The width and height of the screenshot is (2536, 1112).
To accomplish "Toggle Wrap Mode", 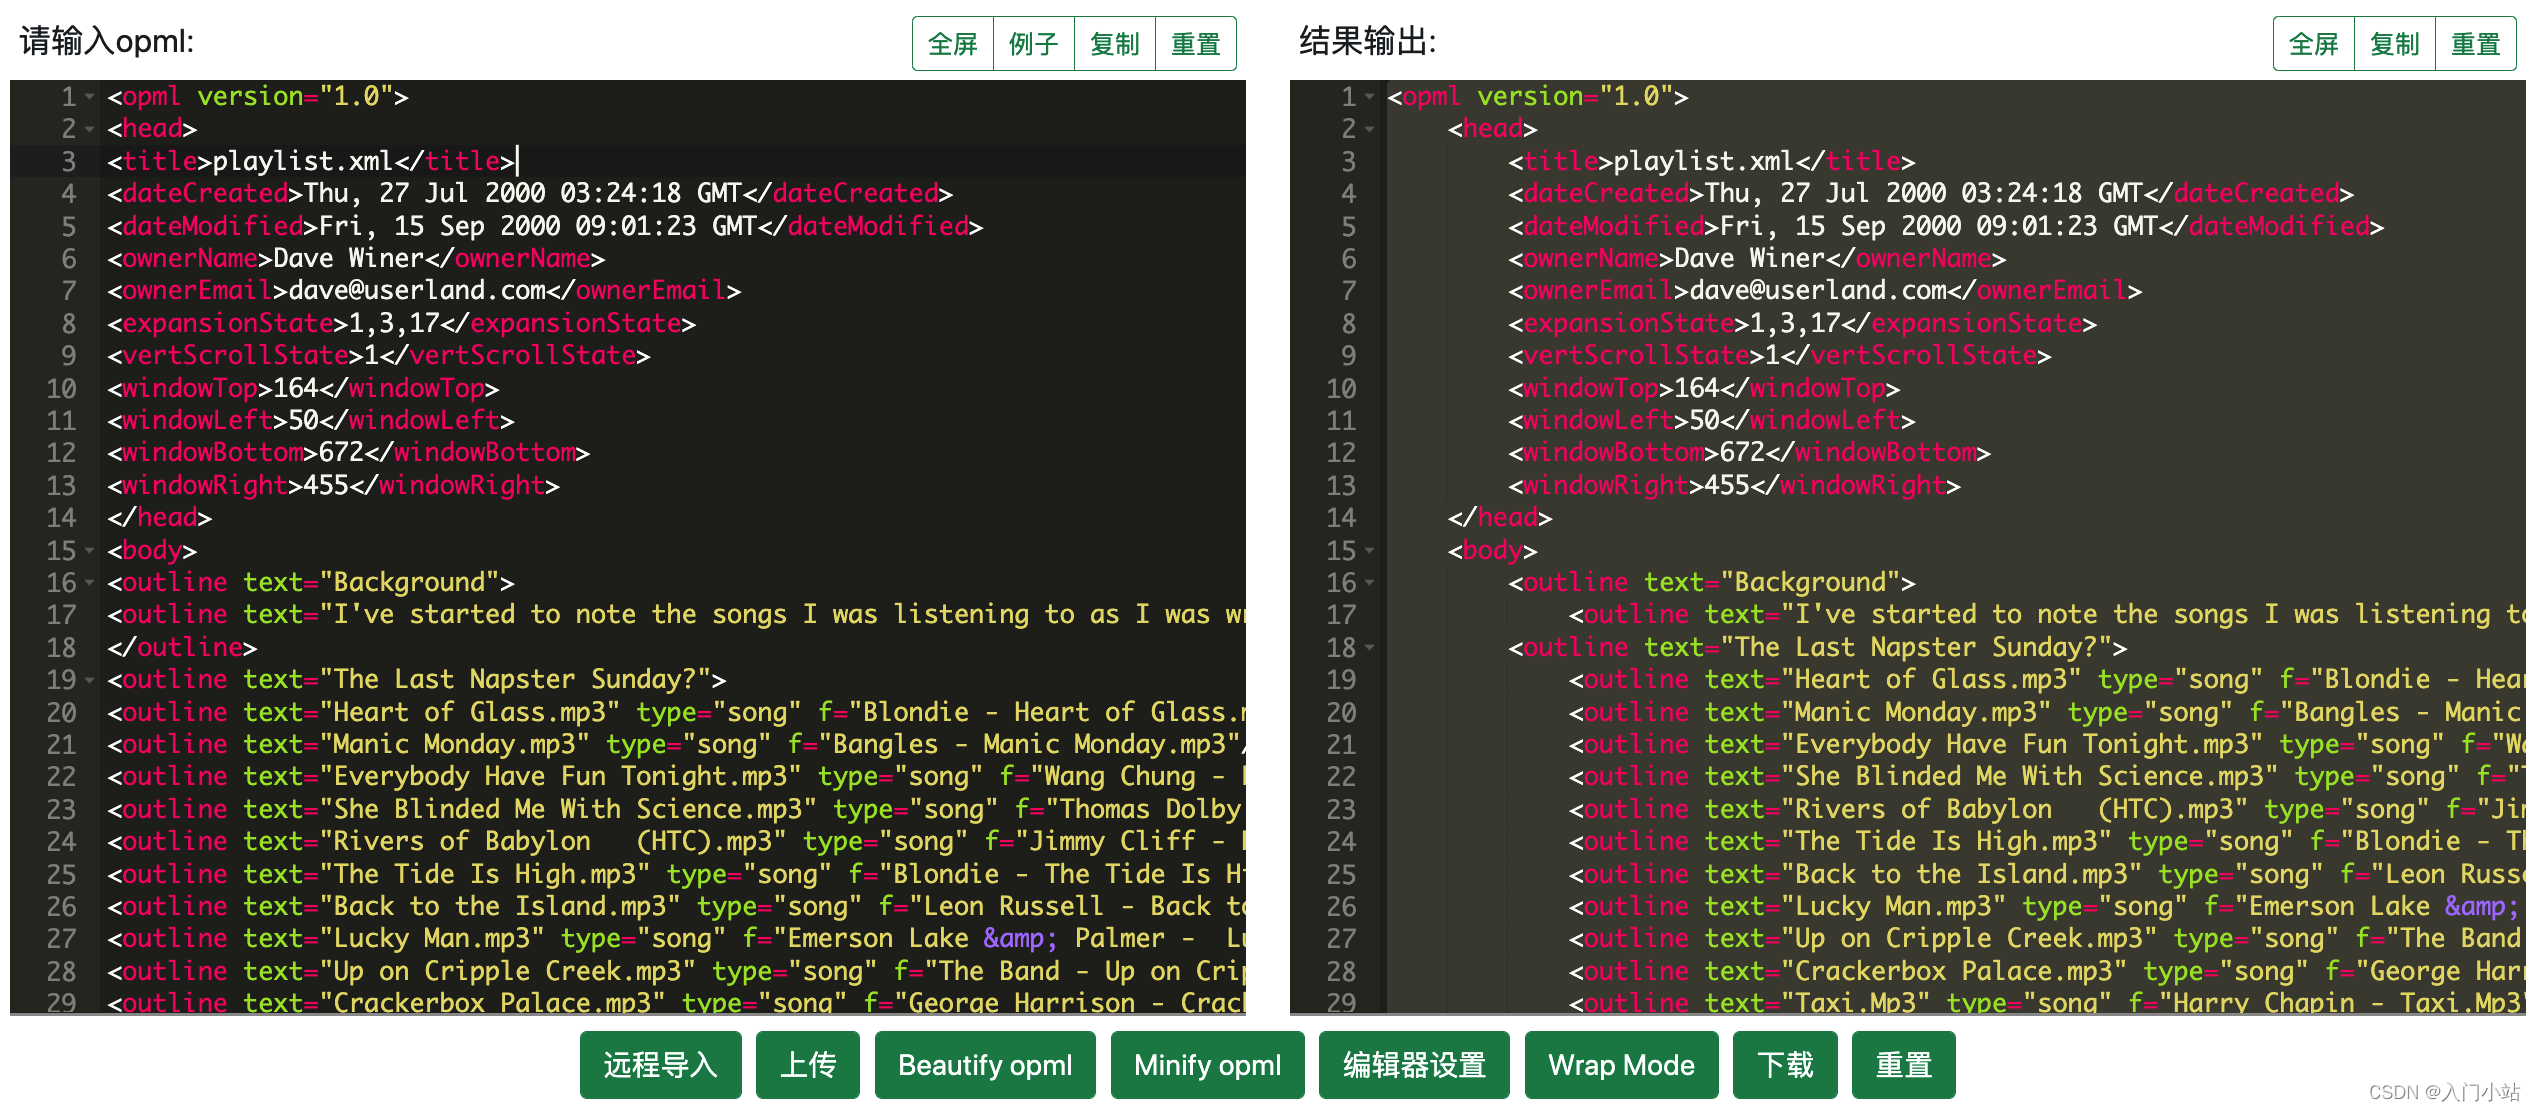I will [1621, 1065].
